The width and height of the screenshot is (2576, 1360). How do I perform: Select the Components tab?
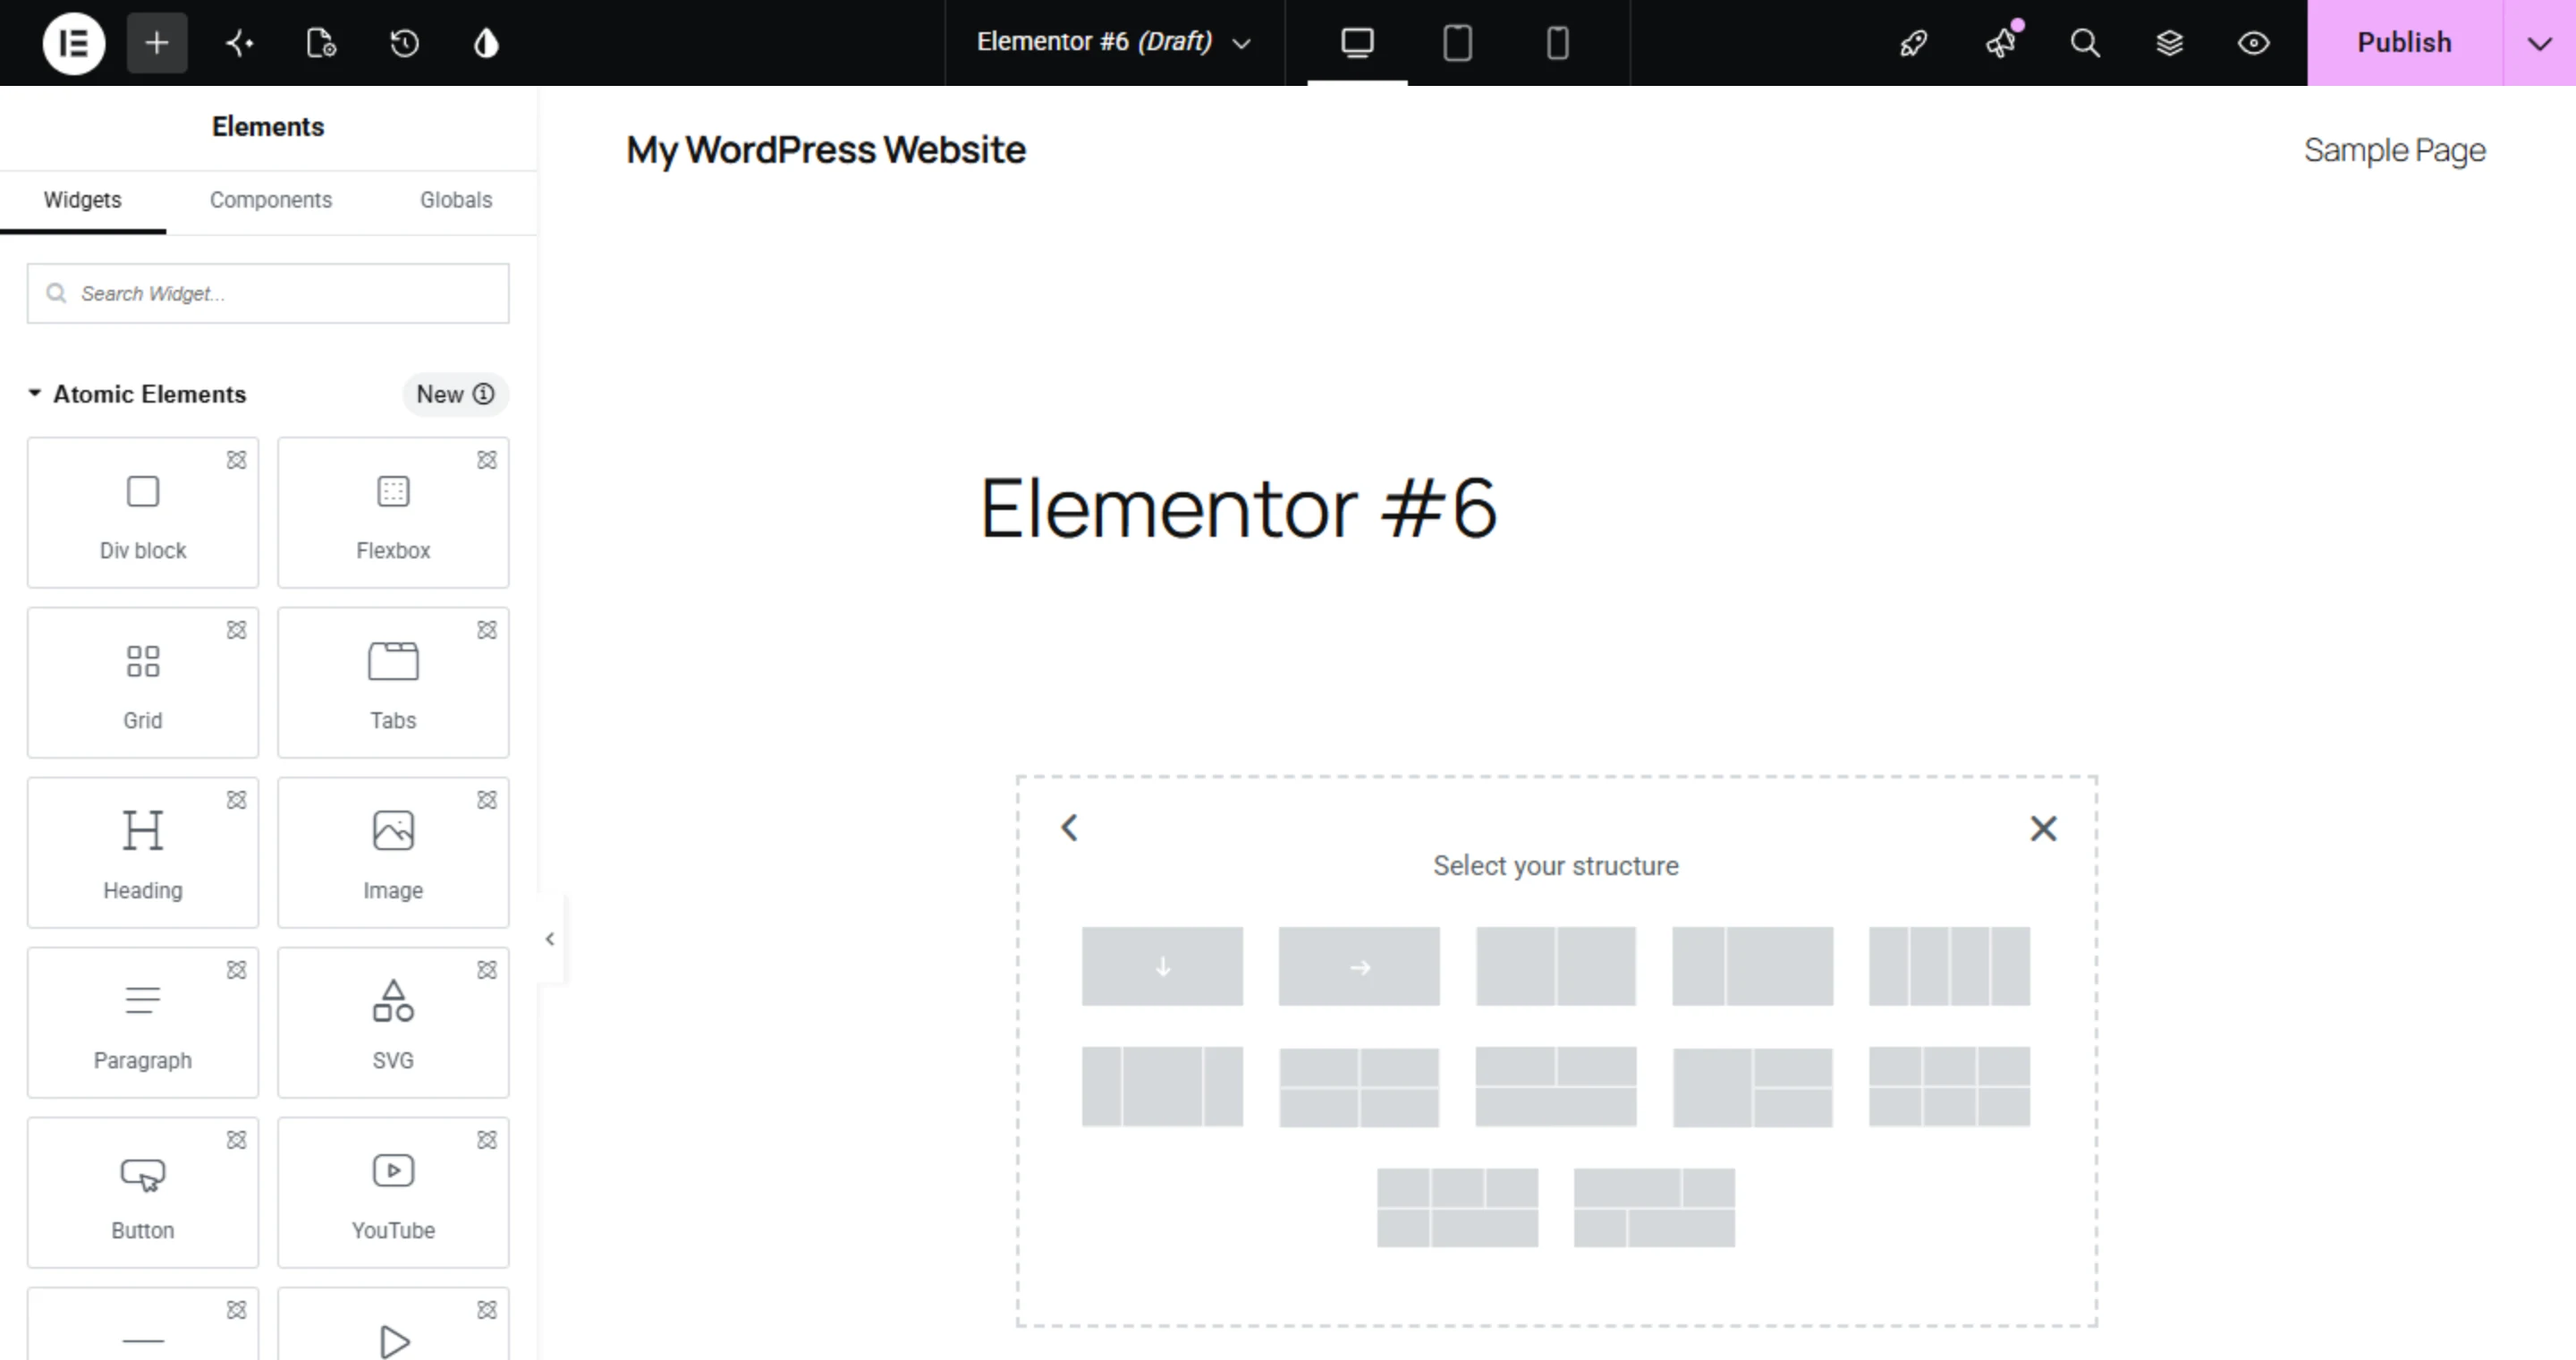click(270, 200)
